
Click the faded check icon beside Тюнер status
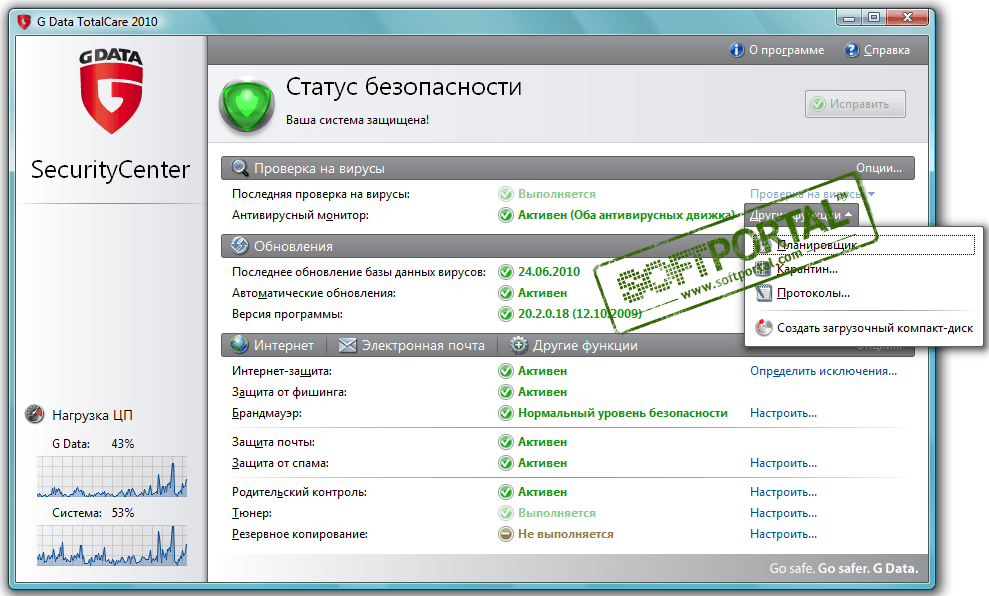pos(506,513)
